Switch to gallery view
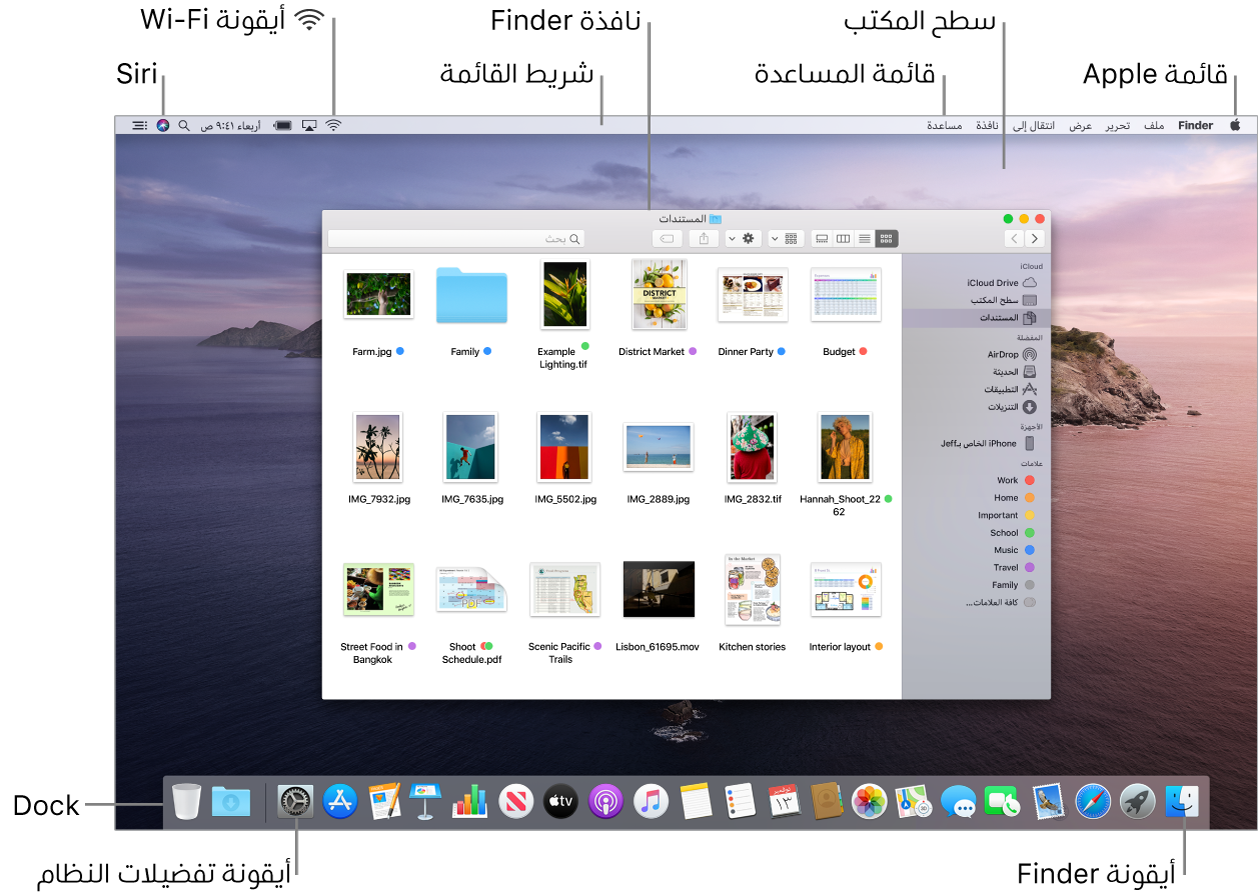 822,238
